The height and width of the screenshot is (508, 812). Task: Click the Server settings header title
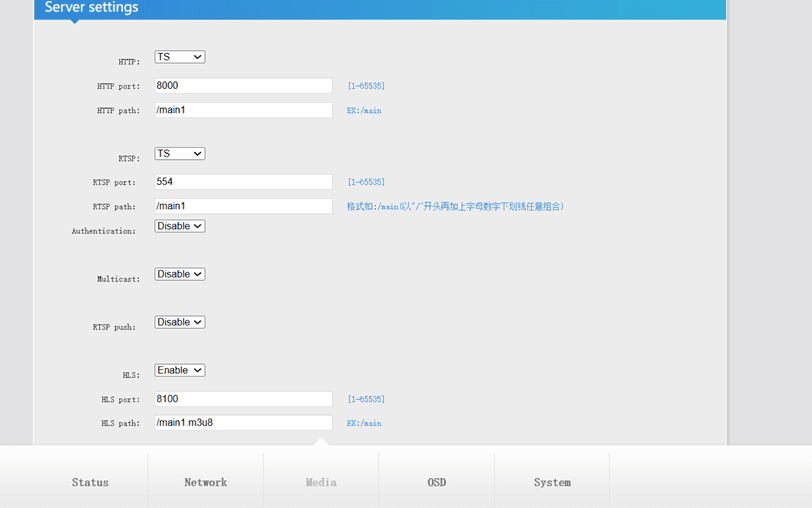click(92, 7)
